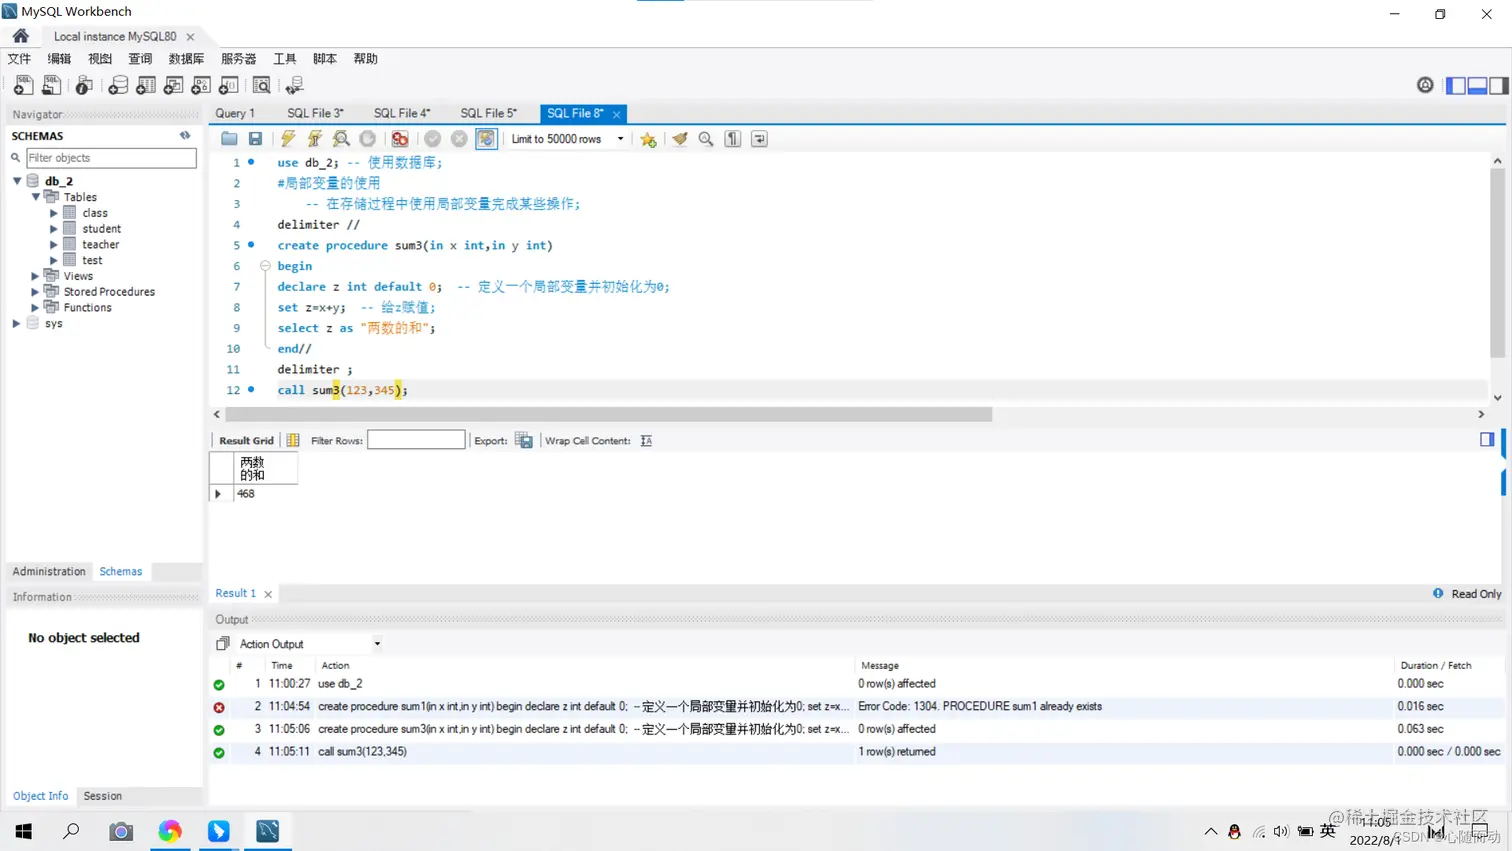Execute statement under cursor icon

click(315, 139)
